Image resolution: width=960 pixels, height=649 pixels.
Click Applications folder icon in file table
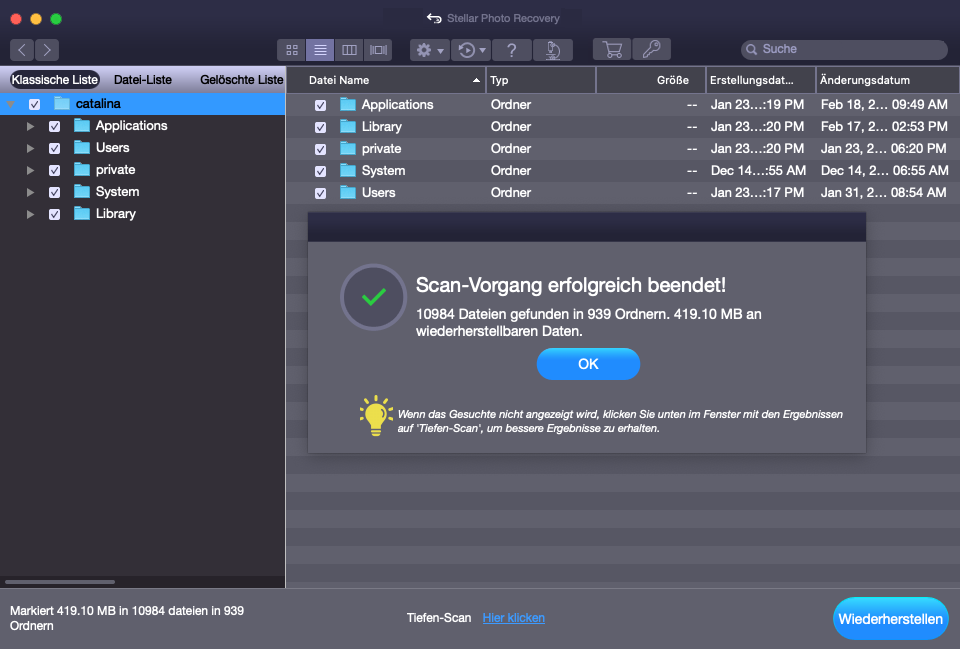pyautogui.click(x=348, y=104)
